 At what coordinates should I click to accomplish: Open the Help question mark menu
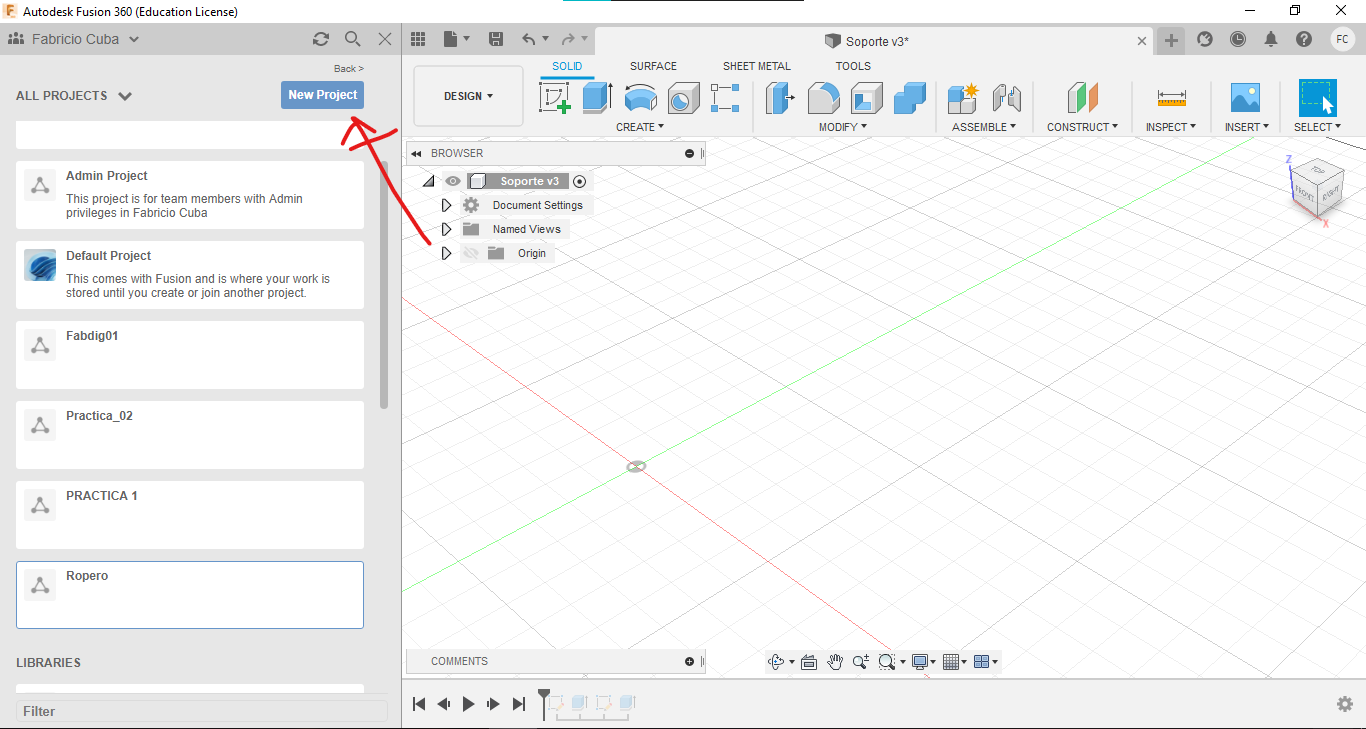tap(1304, 39)
